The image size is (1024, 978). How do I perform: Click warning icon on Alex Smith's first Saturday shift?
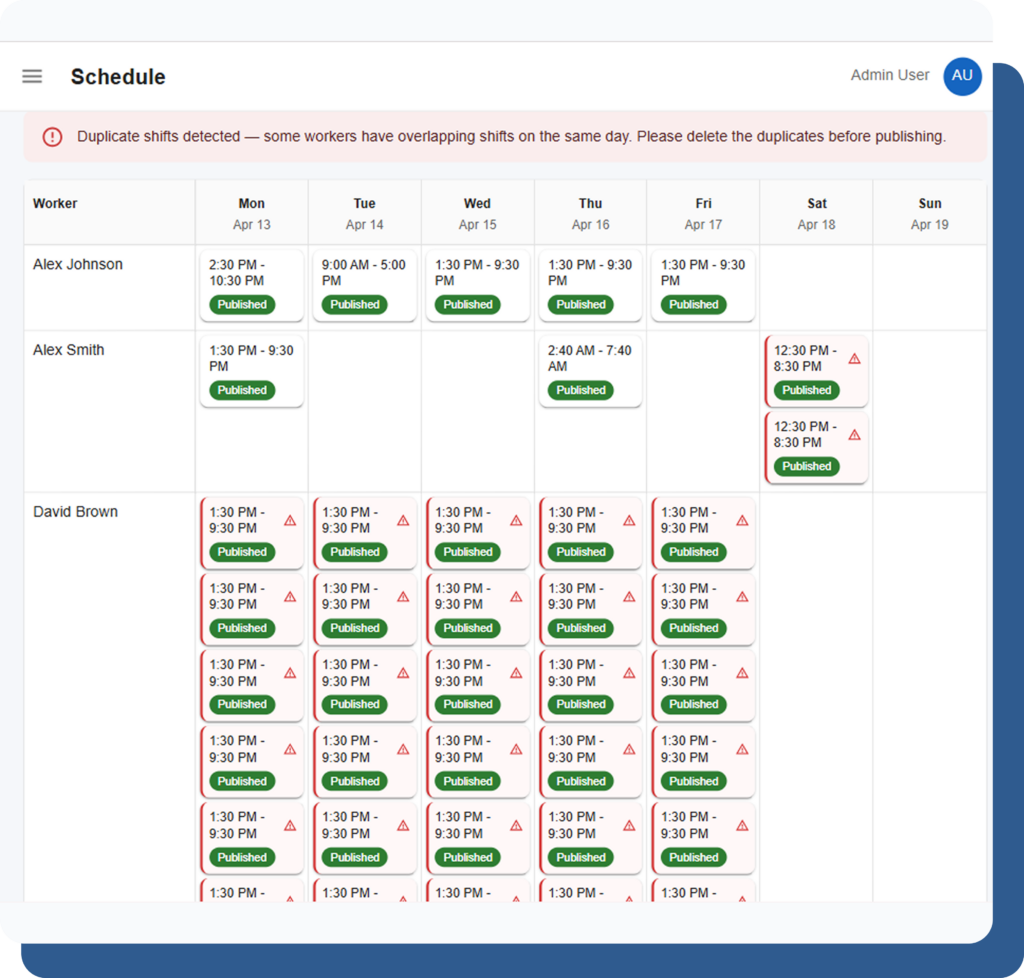(854, 359)
